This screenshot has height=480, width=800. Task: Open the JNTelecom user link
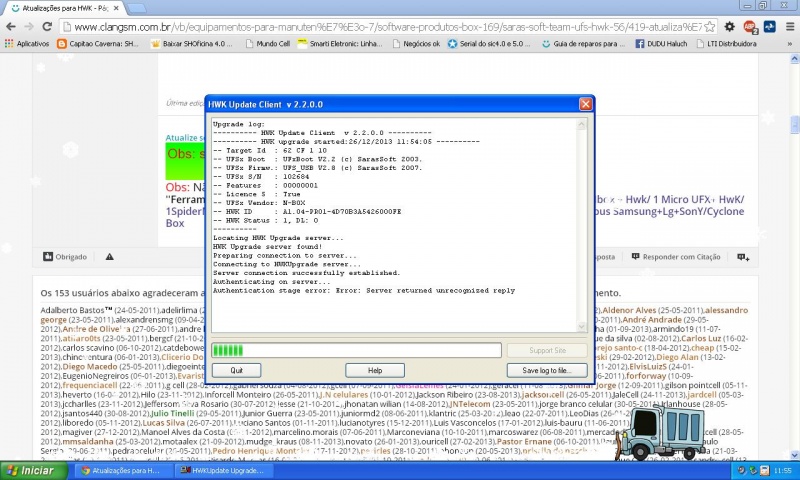[x=469, y=404]
